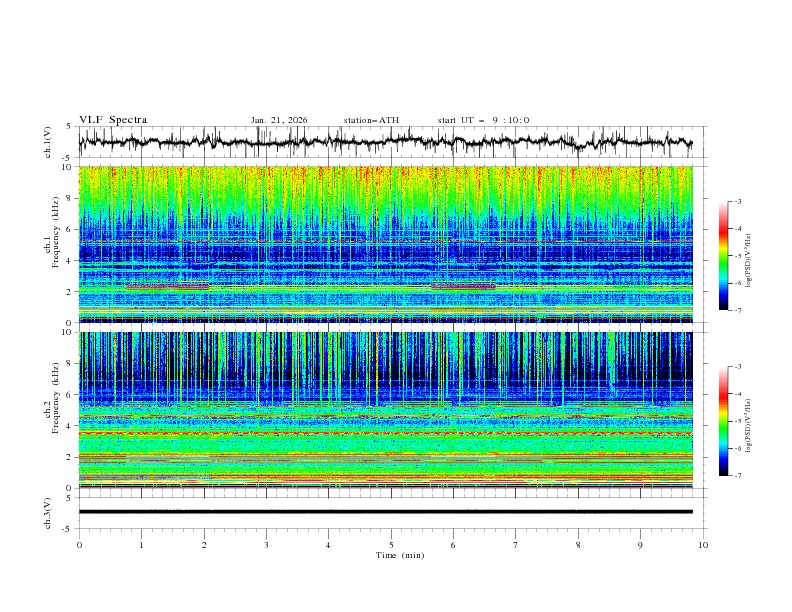The image size is (792, 612).
Task: Click the "station=ATH" label
Action: tap(371, 120)
